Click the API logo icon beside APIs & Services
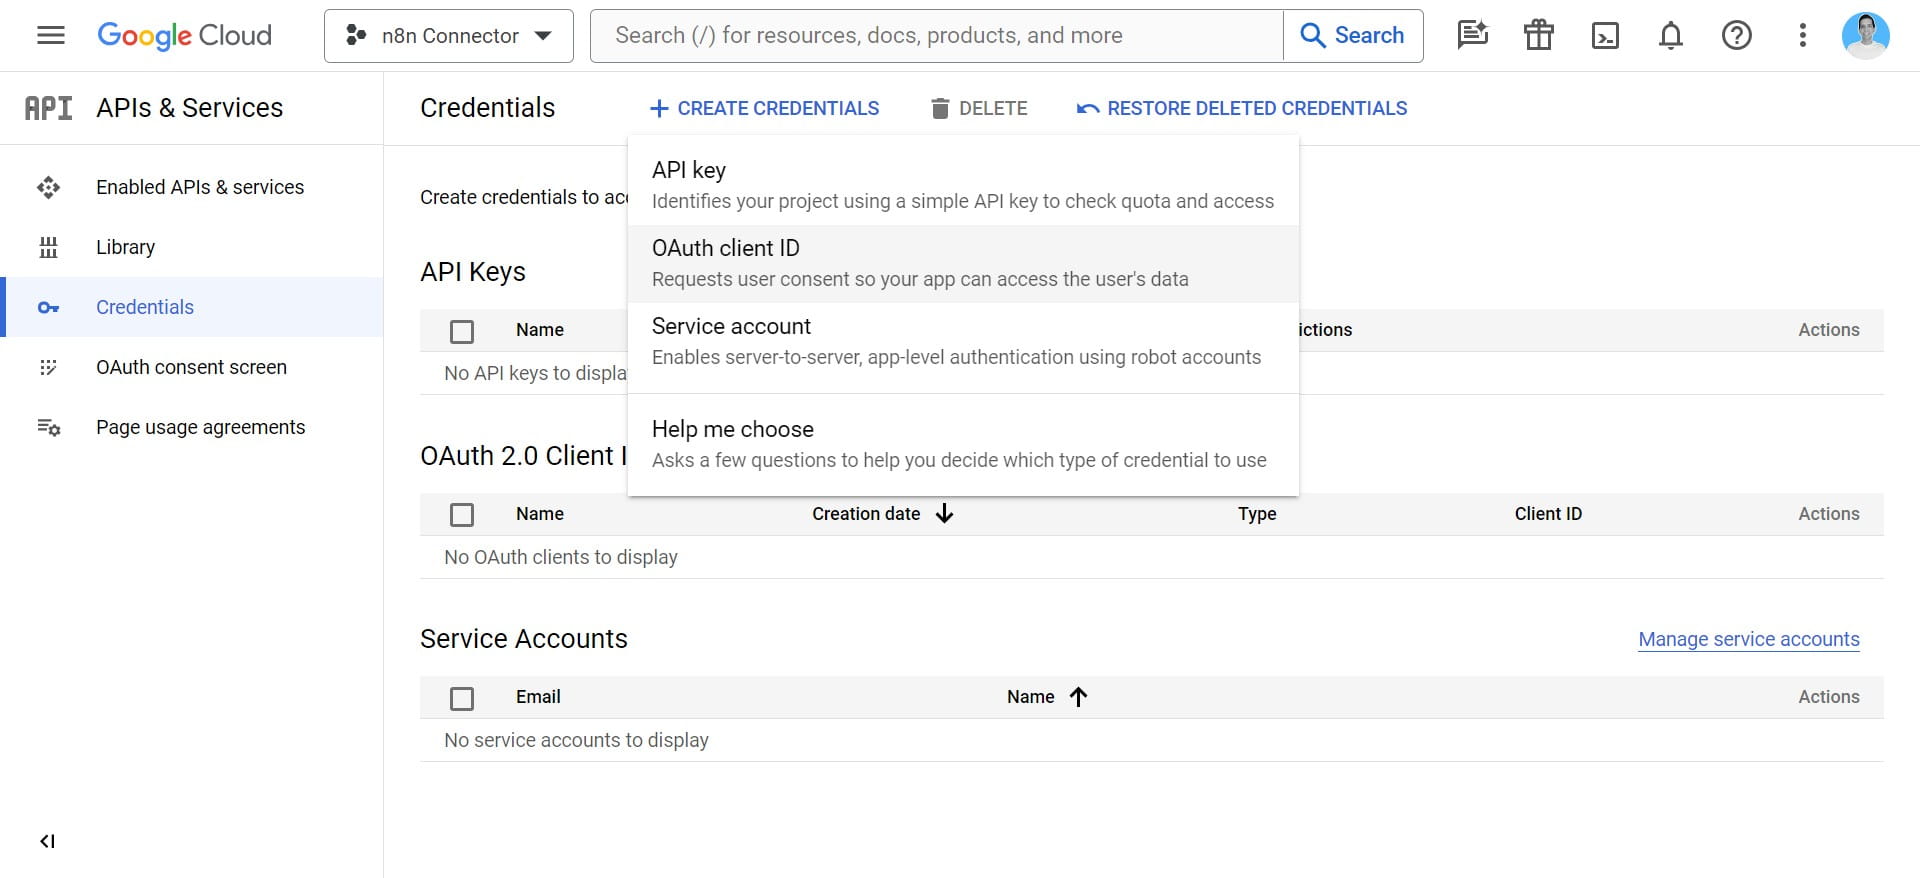The width and height of the screenshot is (1920, 878). (x=48, y=108)
